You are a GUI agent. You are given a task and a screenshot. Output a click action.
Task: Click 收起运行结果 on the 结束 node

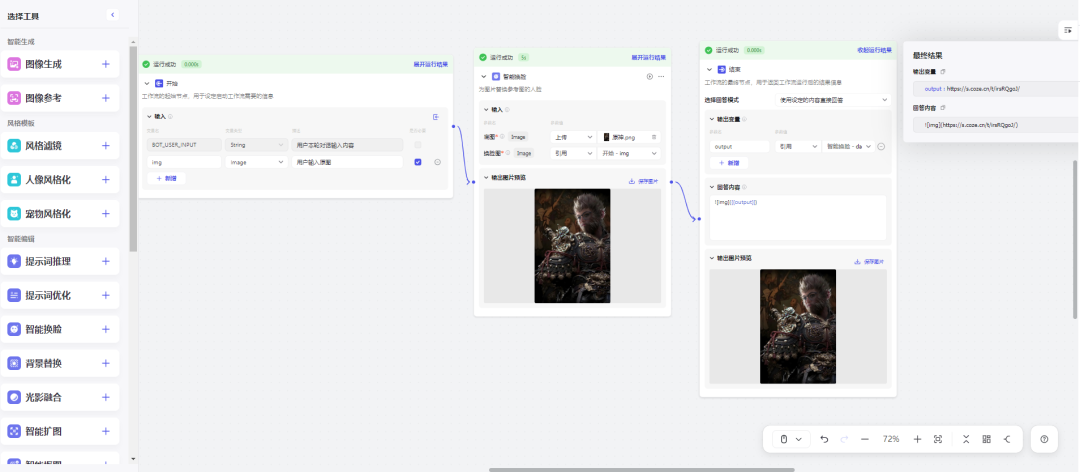click(874, 50)
